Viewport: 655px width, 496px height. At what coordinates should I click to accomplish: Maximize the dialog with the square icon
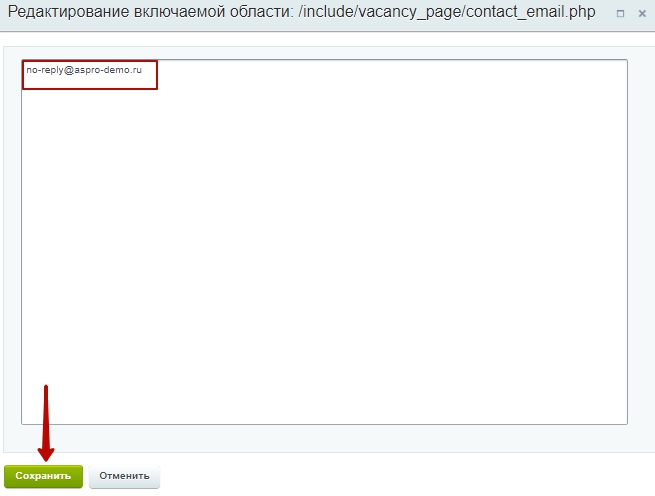point(620,14)
